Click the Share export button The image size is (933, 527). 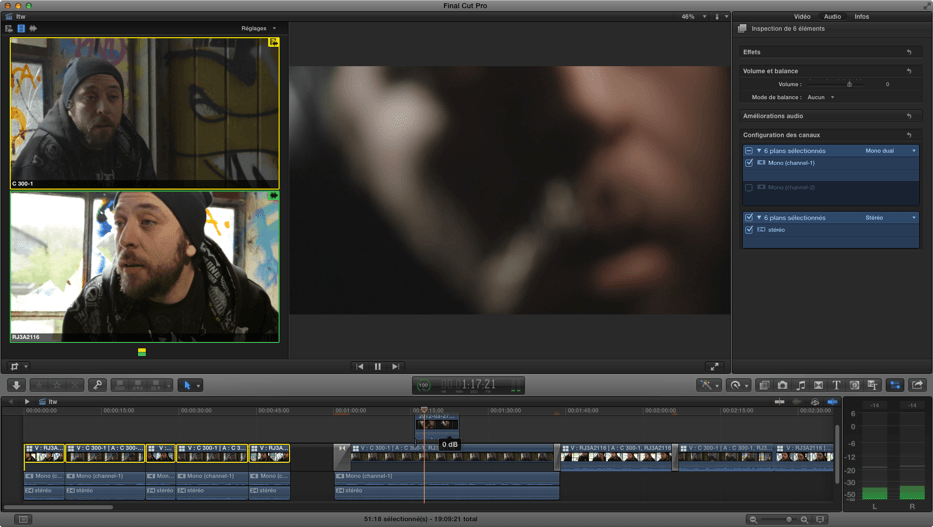[x=918, y=385]
